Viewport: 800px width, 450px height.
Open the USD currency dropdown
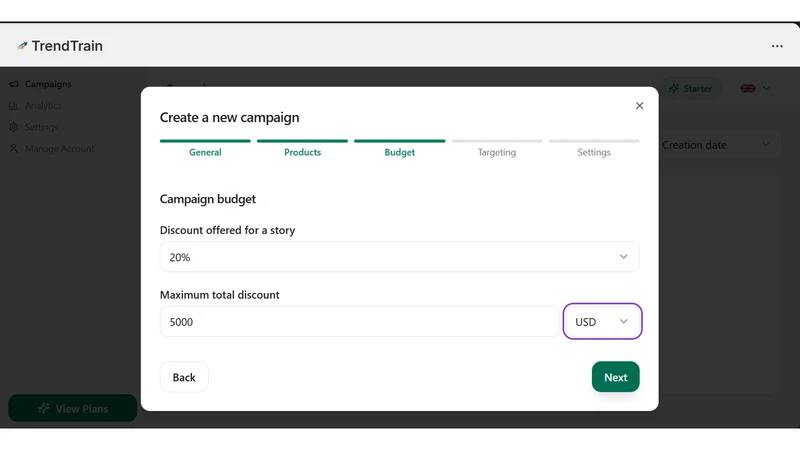(x=602, y=321)
